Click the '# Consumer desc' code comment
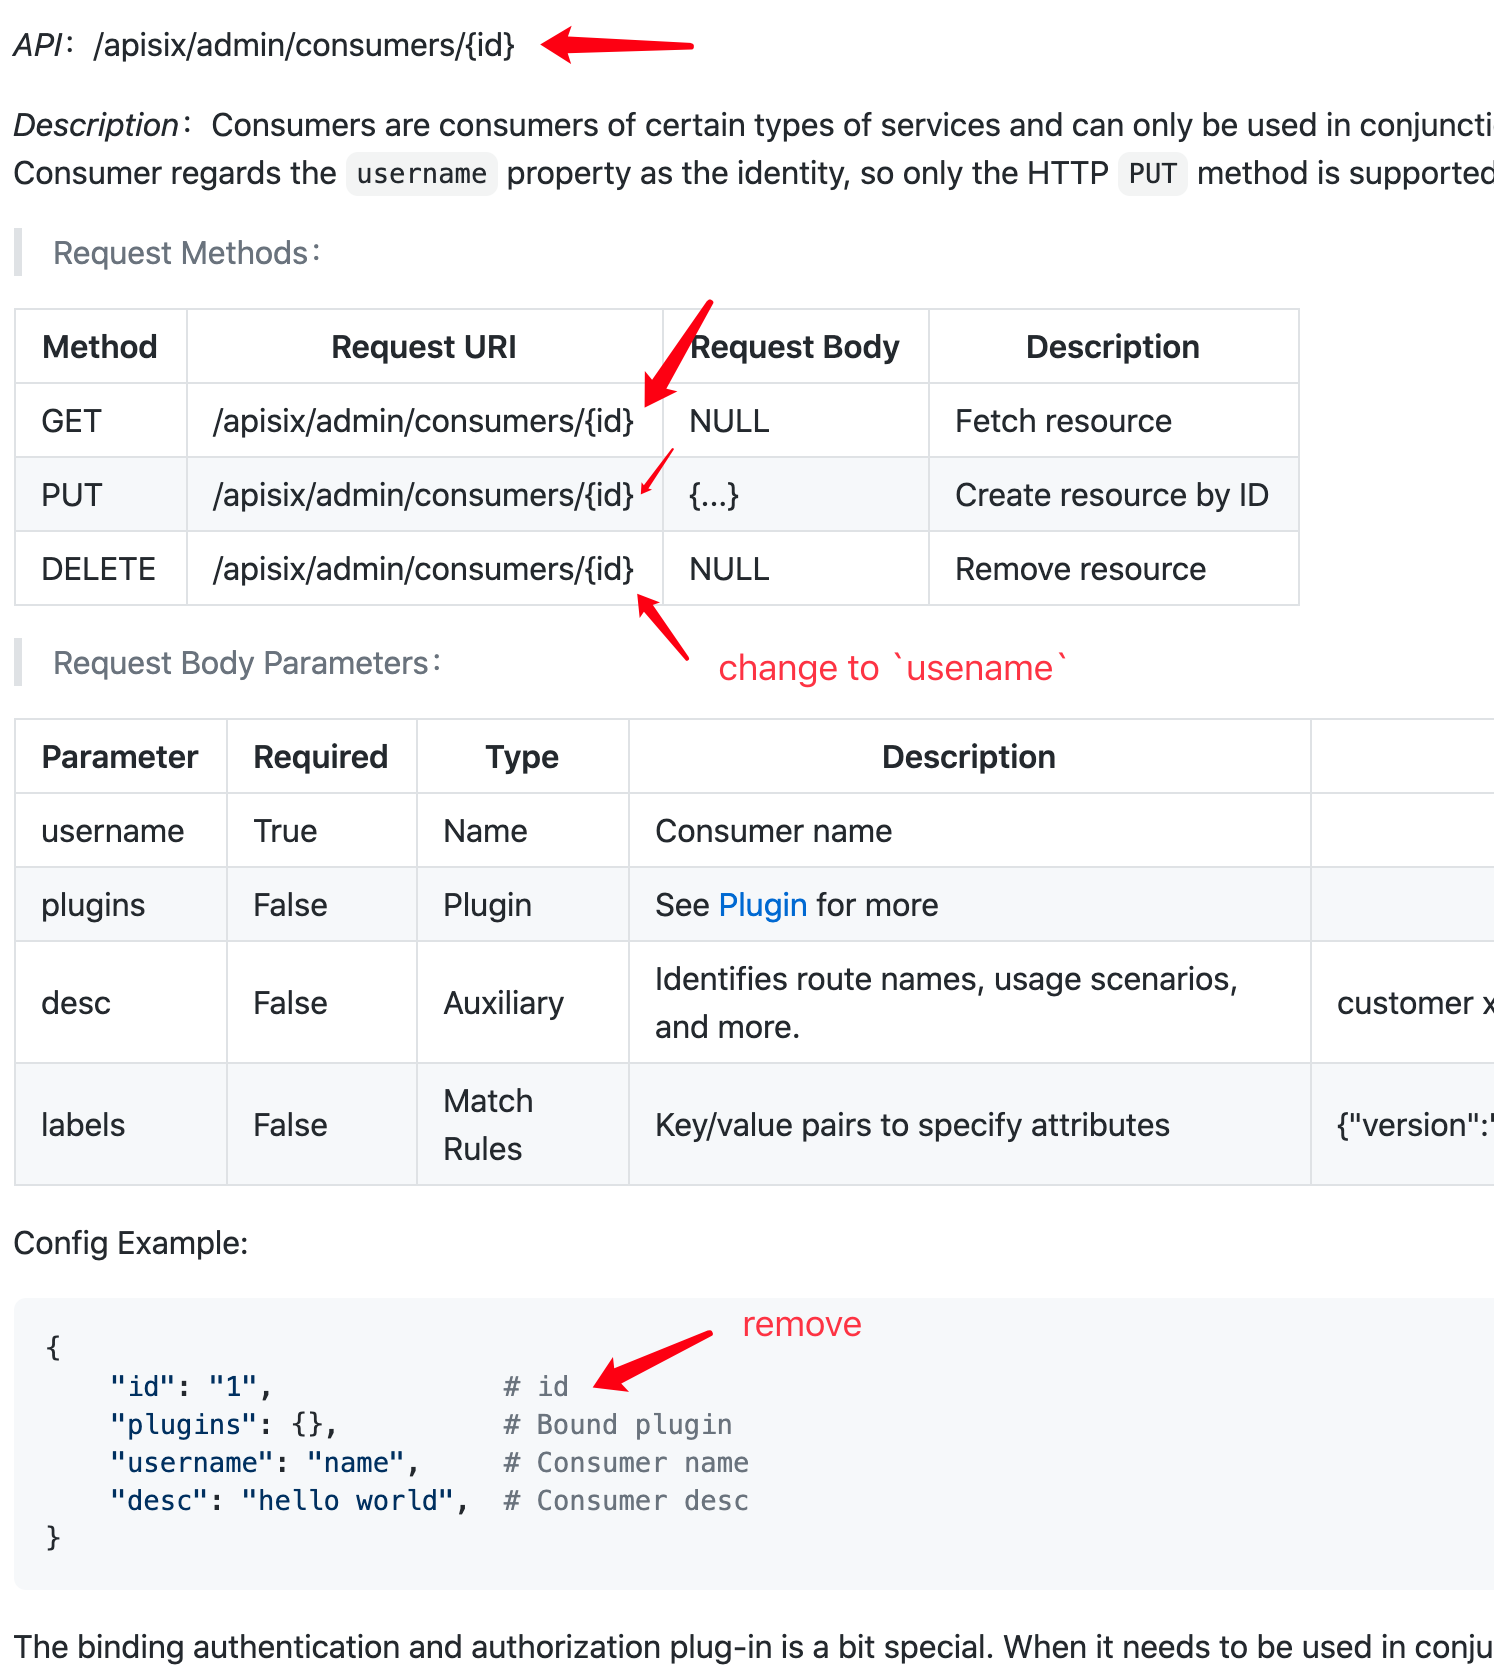The width and height of the screenshot is (1494, 1678). [x=626, y=1501]
